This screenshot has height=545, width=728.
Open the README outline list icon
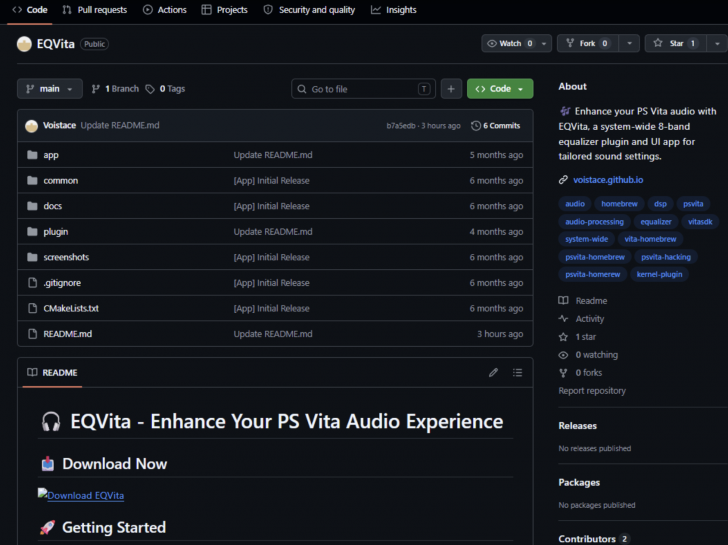[x=517, y=372]
